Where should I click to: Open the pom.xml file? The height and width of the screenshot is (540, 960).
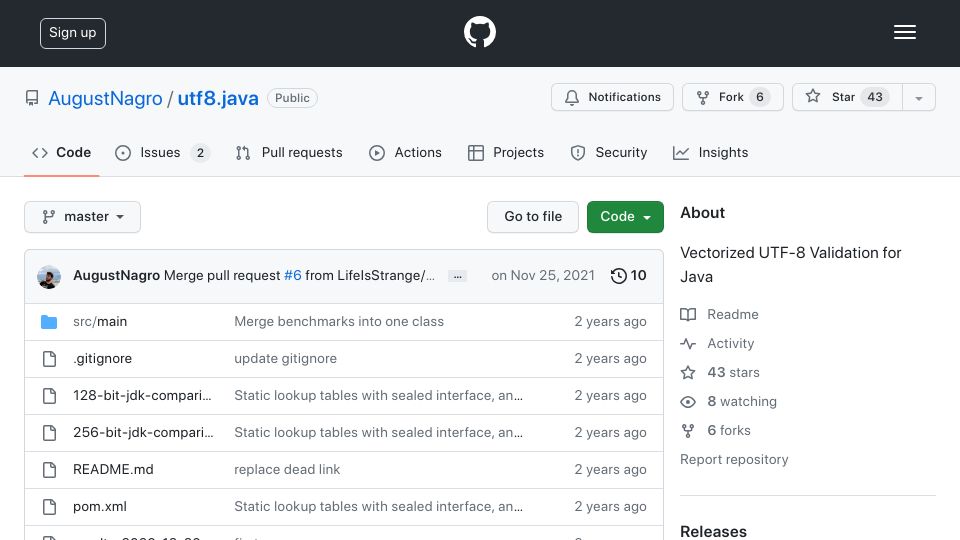pyautogui.click(x=100, y=506)
